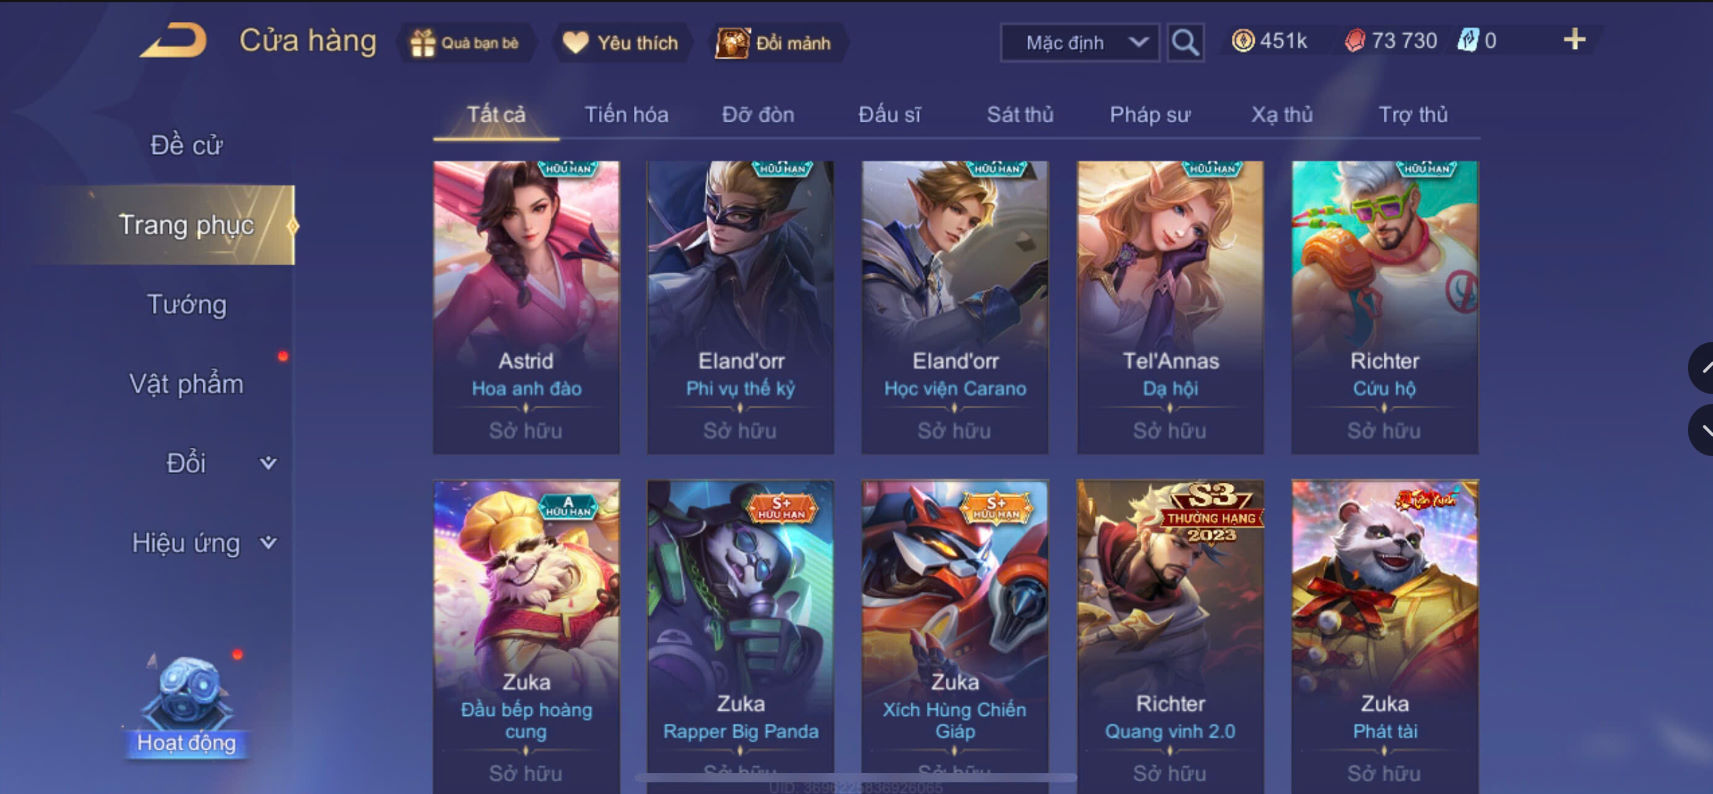
Task: Expand the Hiệu ứng sidebar section
Action: pyautogui.click(x=204, y=543)
